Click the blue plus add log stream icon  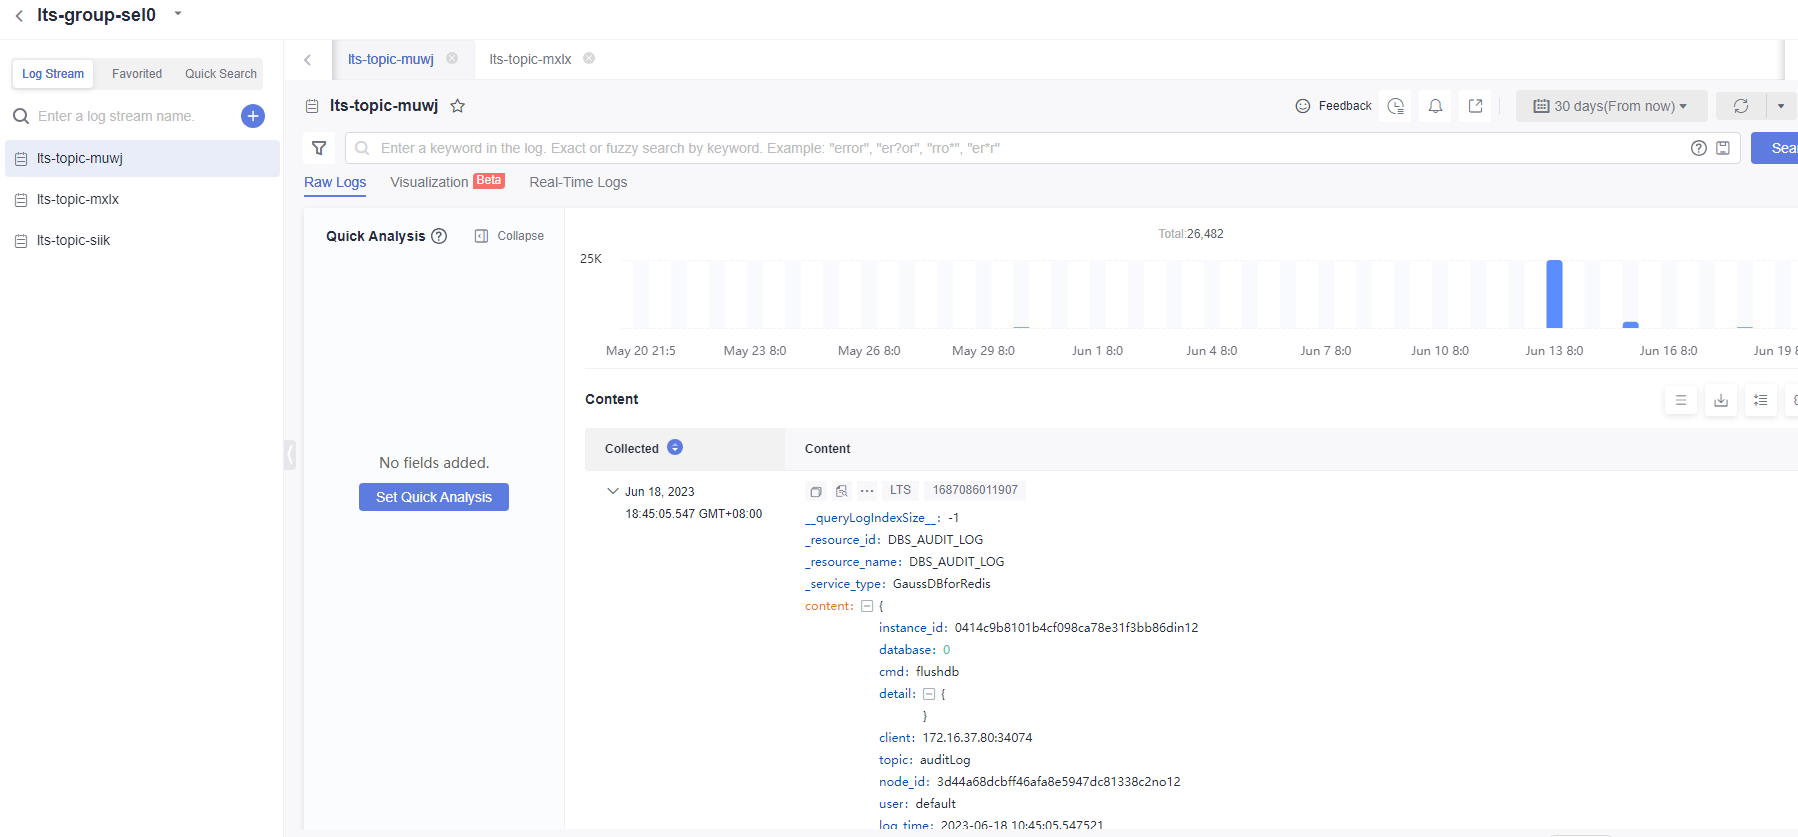click(x=253, y=116)
